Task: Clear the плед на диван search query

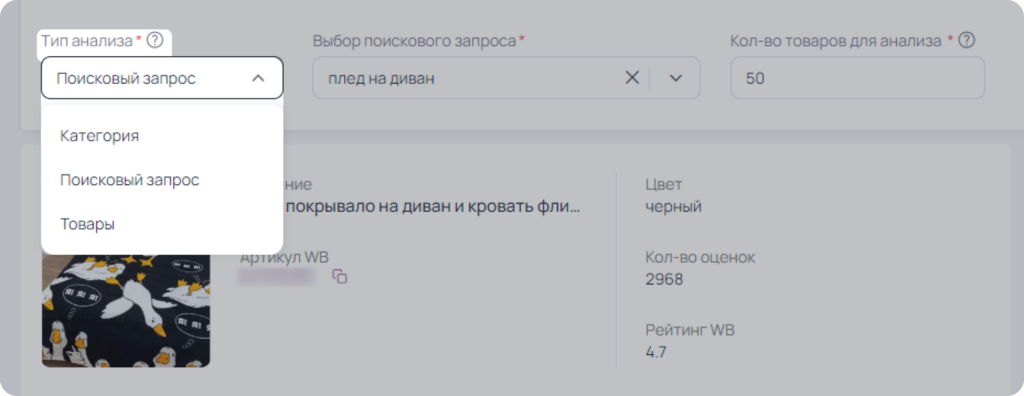Action: (x=632, y=78)
